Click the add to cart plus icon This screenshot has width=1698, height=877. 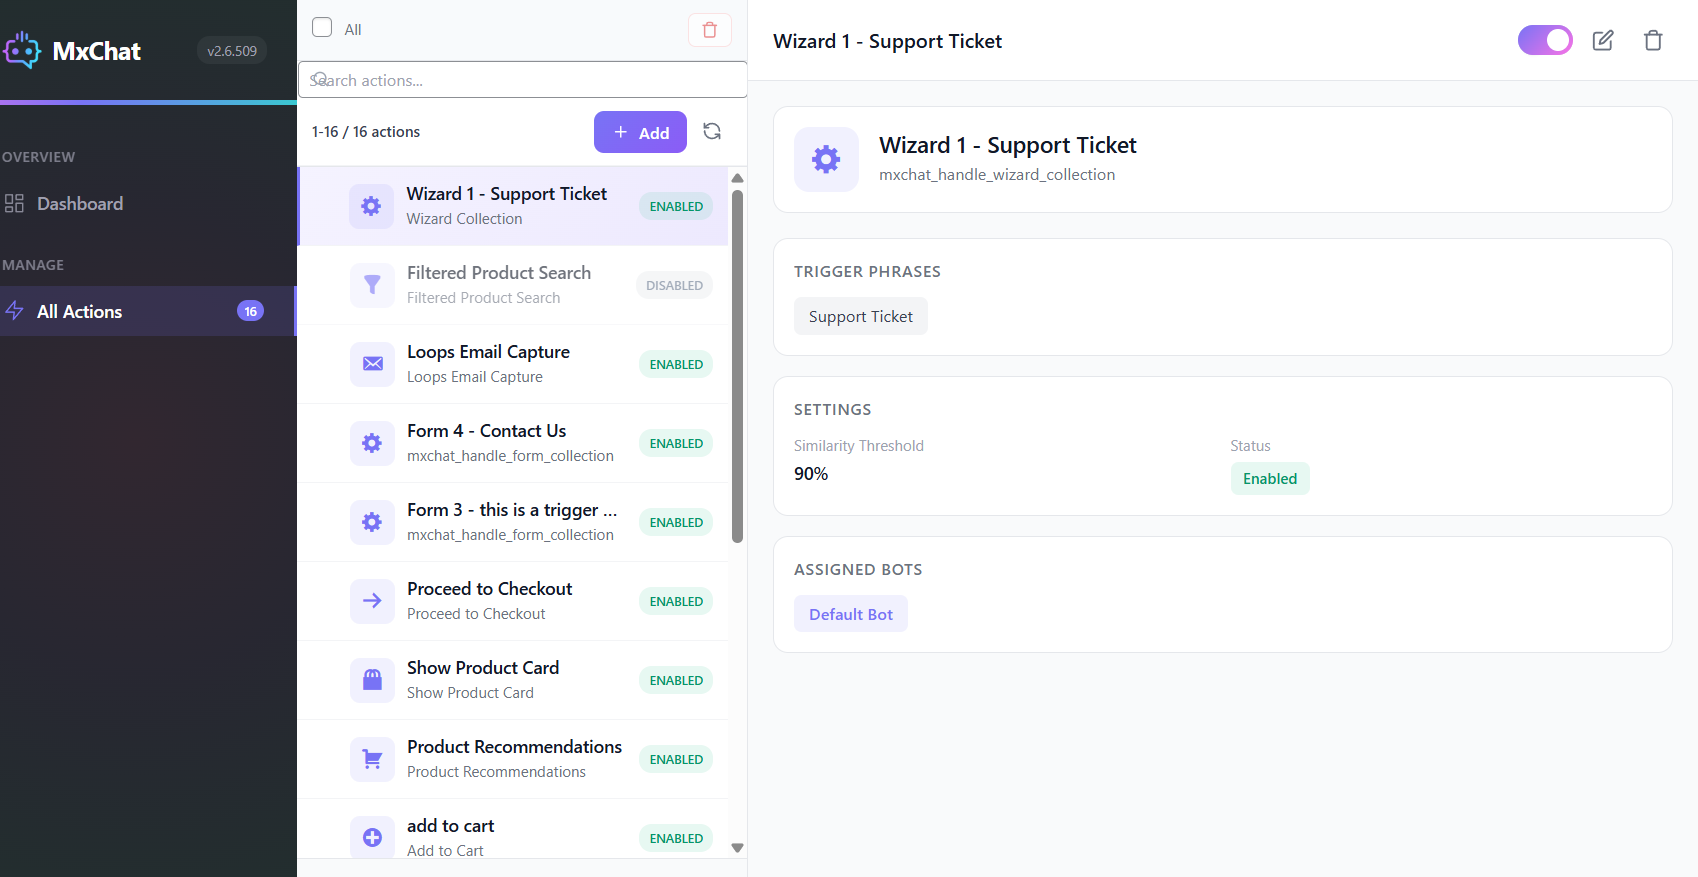coord(372,838)
